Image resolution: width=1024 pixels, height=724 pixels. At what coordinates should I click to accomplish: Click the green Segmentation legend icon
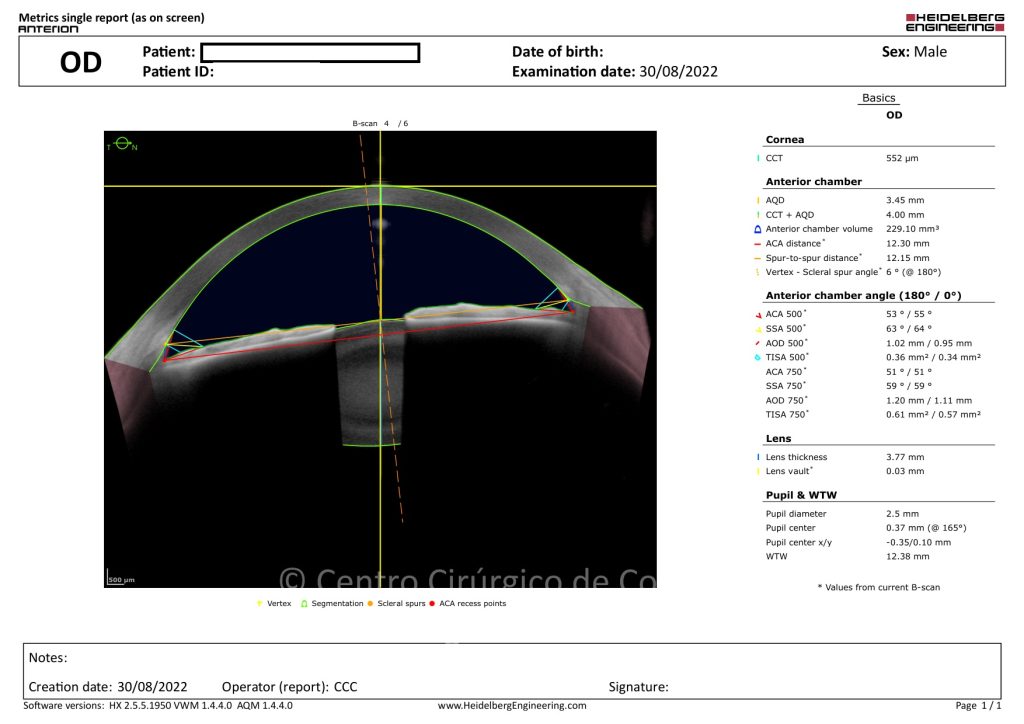[305, 603]
